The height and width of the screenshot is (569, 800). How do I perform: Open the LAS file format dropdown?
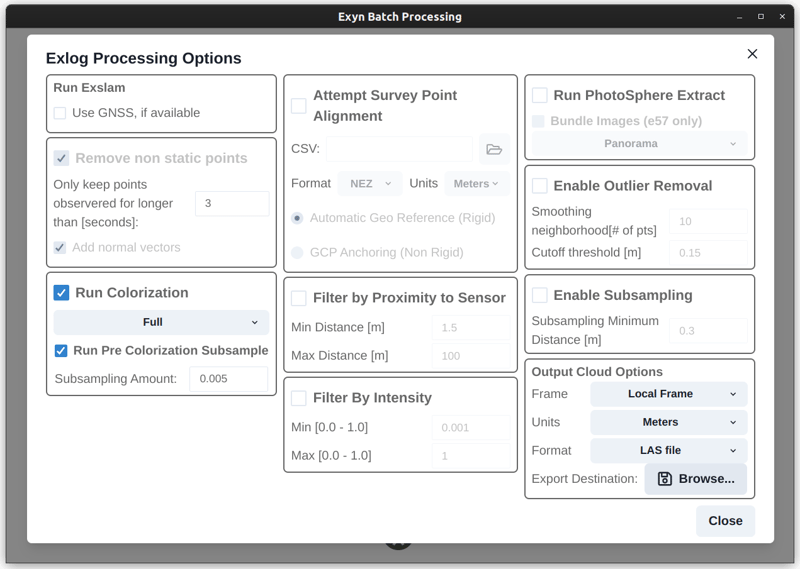tap(668, 451)
